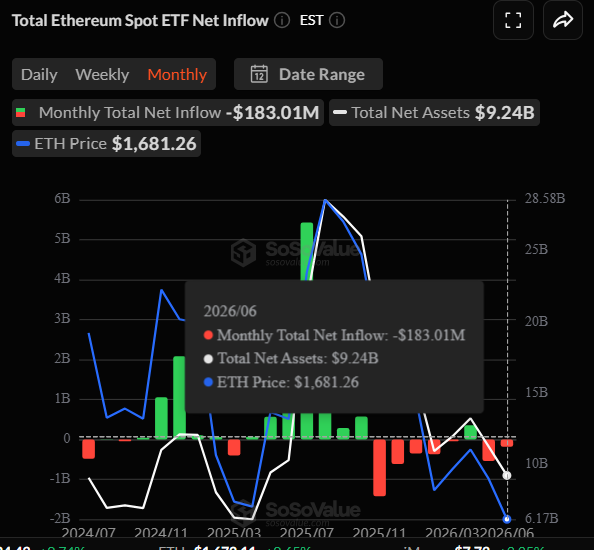Click the largest red outflow bar
Viewport: 594px width, 550px height.
[379, 467]
